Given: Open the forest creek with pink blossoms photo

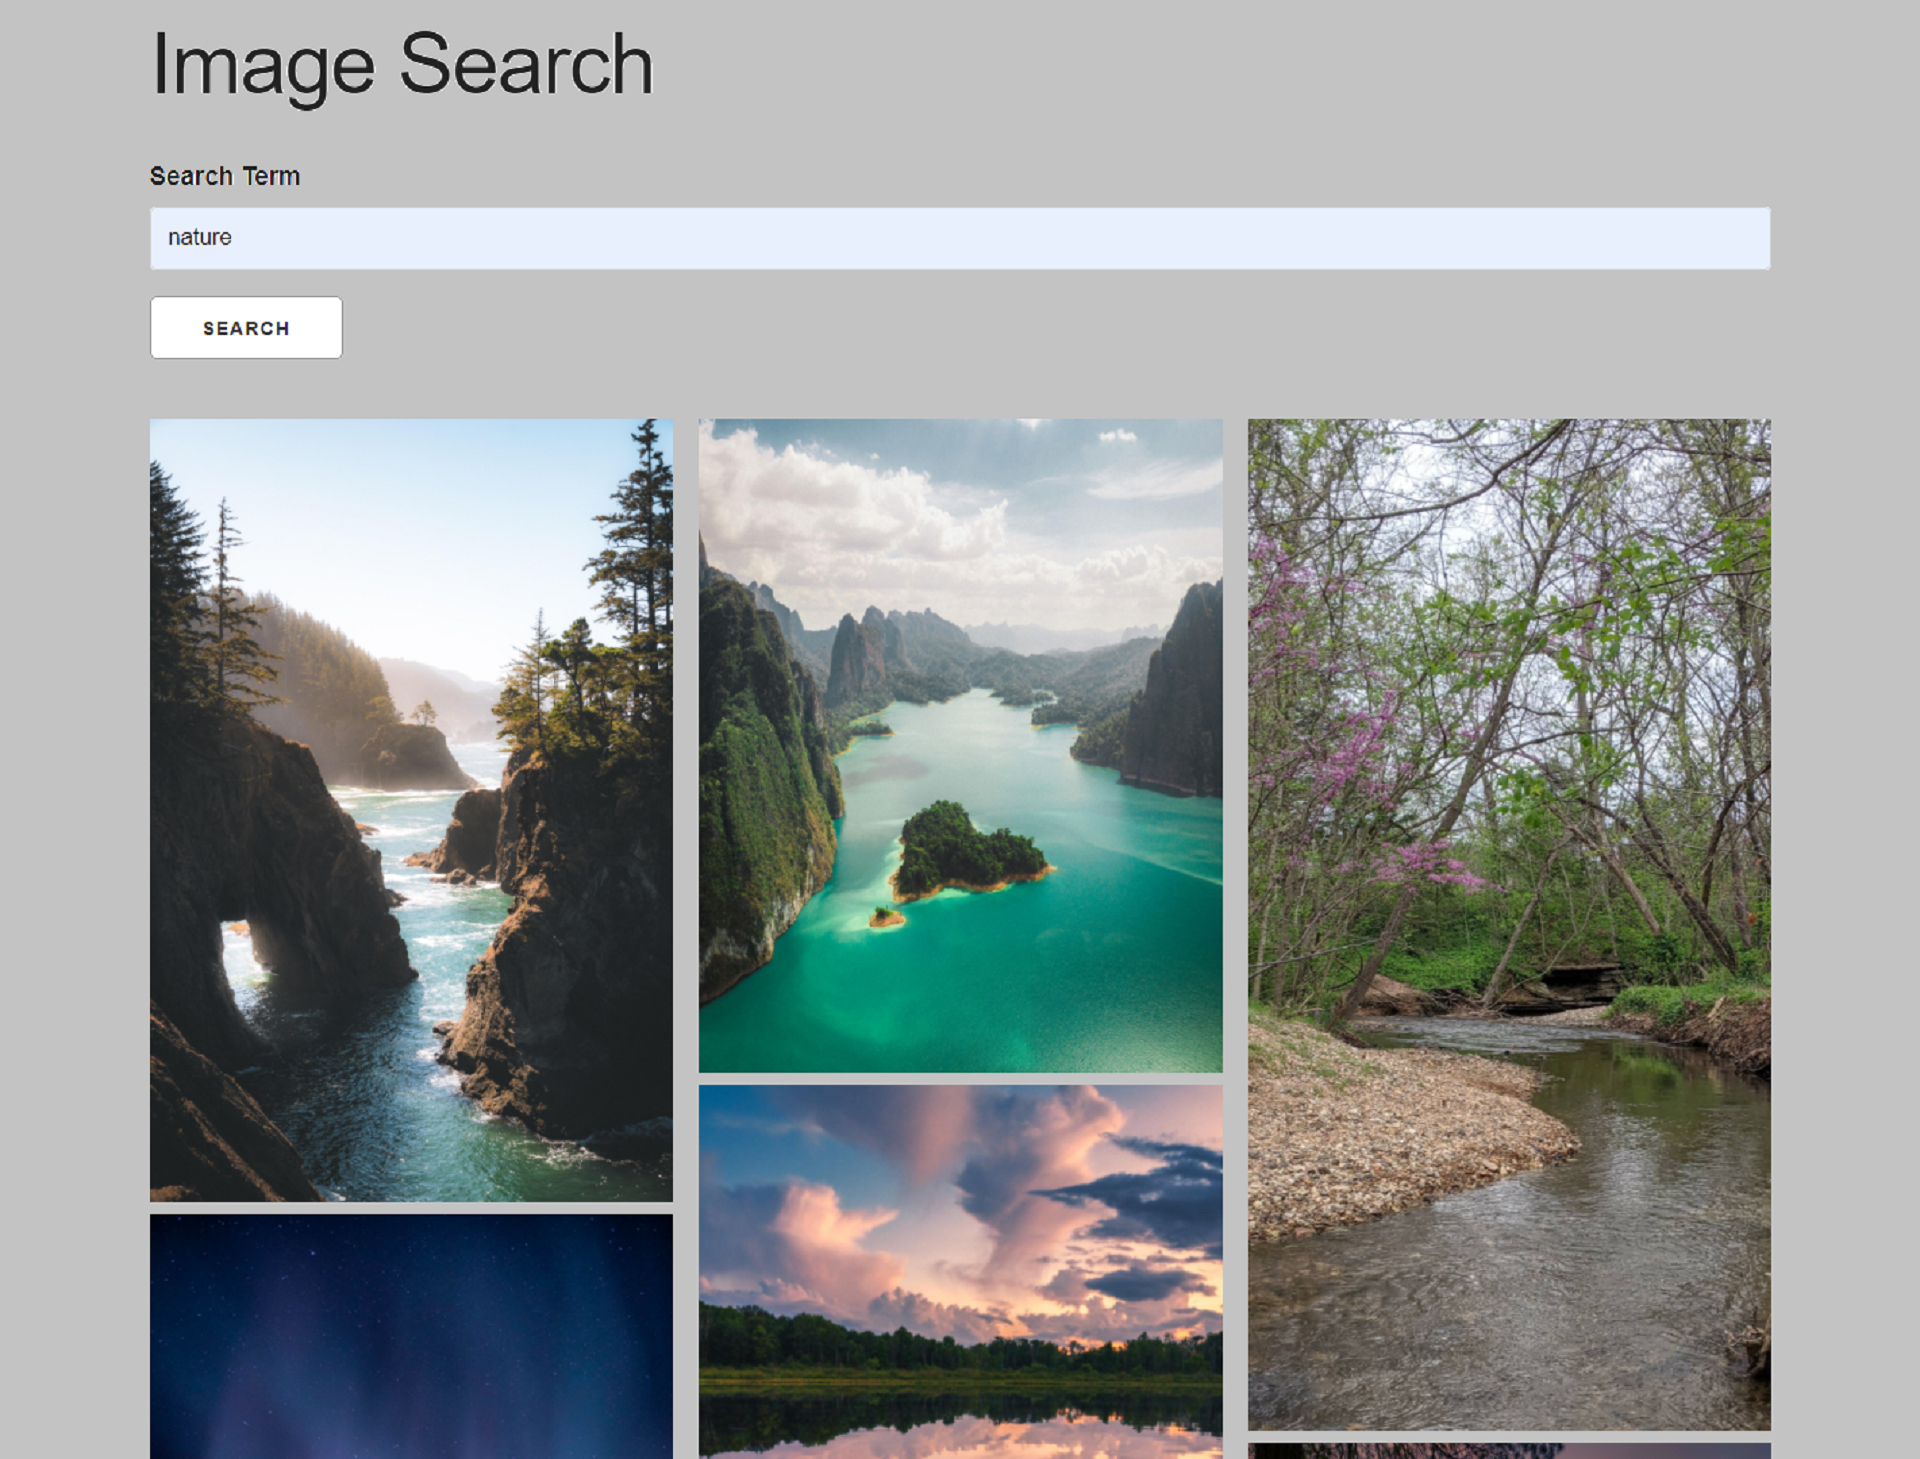Looking at the screenshot, I should [1509, 924].
